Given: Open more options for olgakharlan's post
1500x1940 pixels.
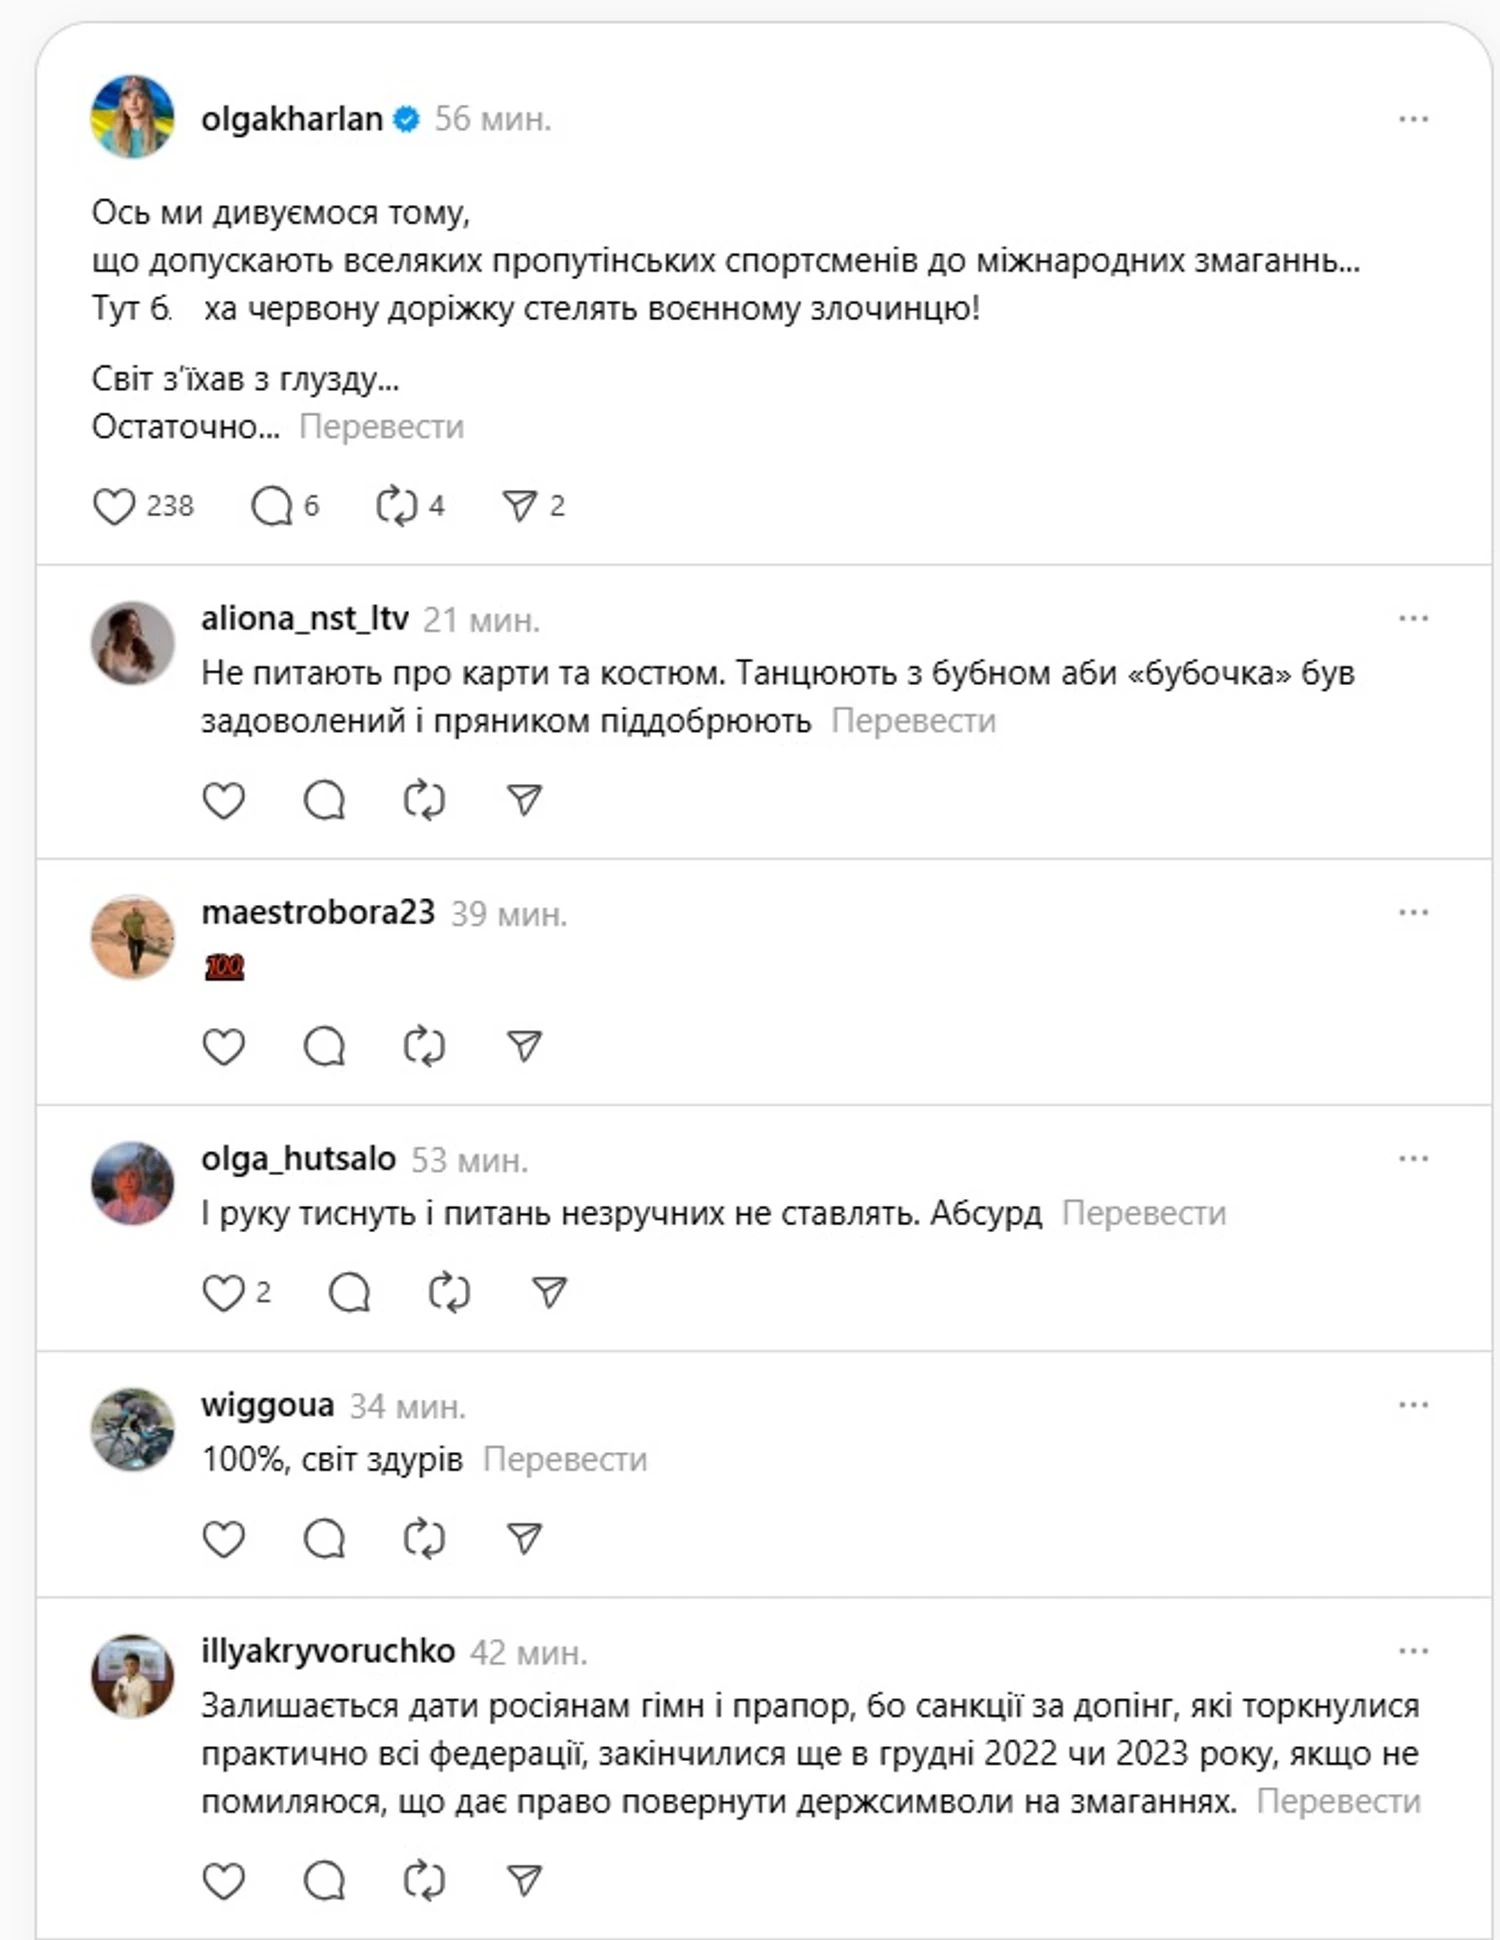Looking at the screenshot, I should pos(1412,119).
